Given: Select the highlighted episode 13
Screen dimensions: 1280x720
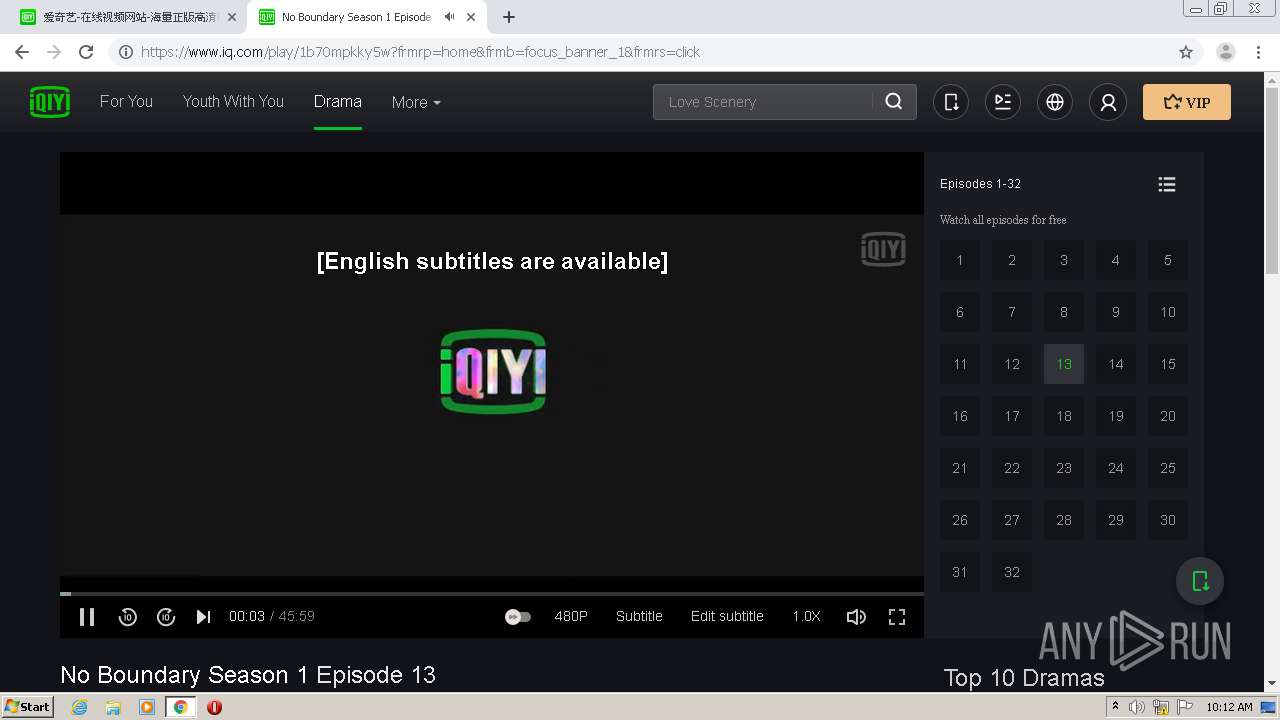Looking at the screenshot, I should tap(1064, 364).
